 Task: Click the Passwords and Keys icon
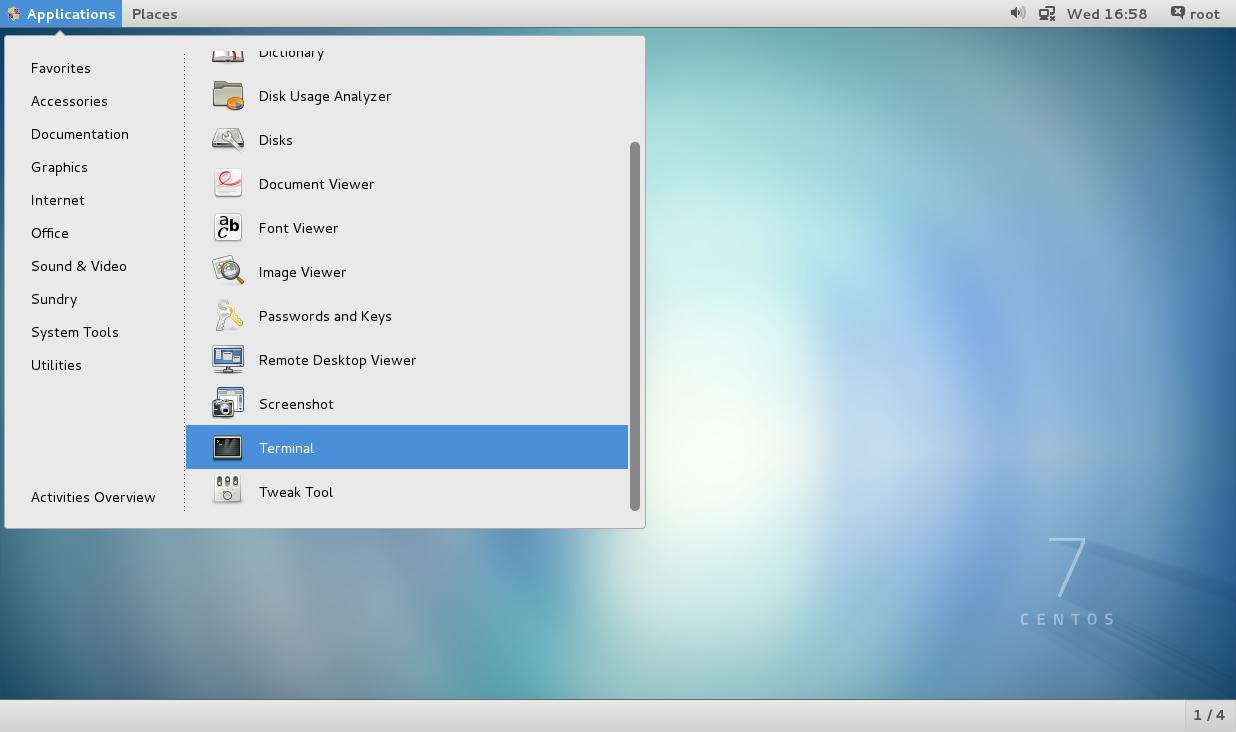[x=228, y=316]
